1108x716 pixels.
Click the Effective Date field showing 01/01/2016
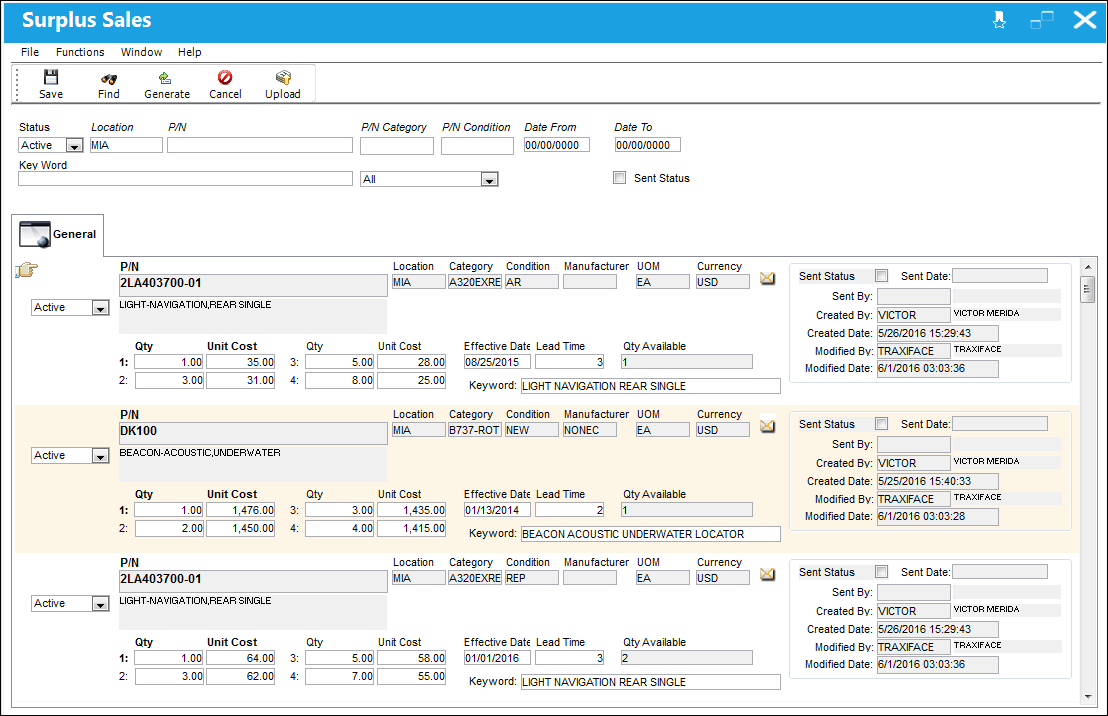[x=497, y=658]
